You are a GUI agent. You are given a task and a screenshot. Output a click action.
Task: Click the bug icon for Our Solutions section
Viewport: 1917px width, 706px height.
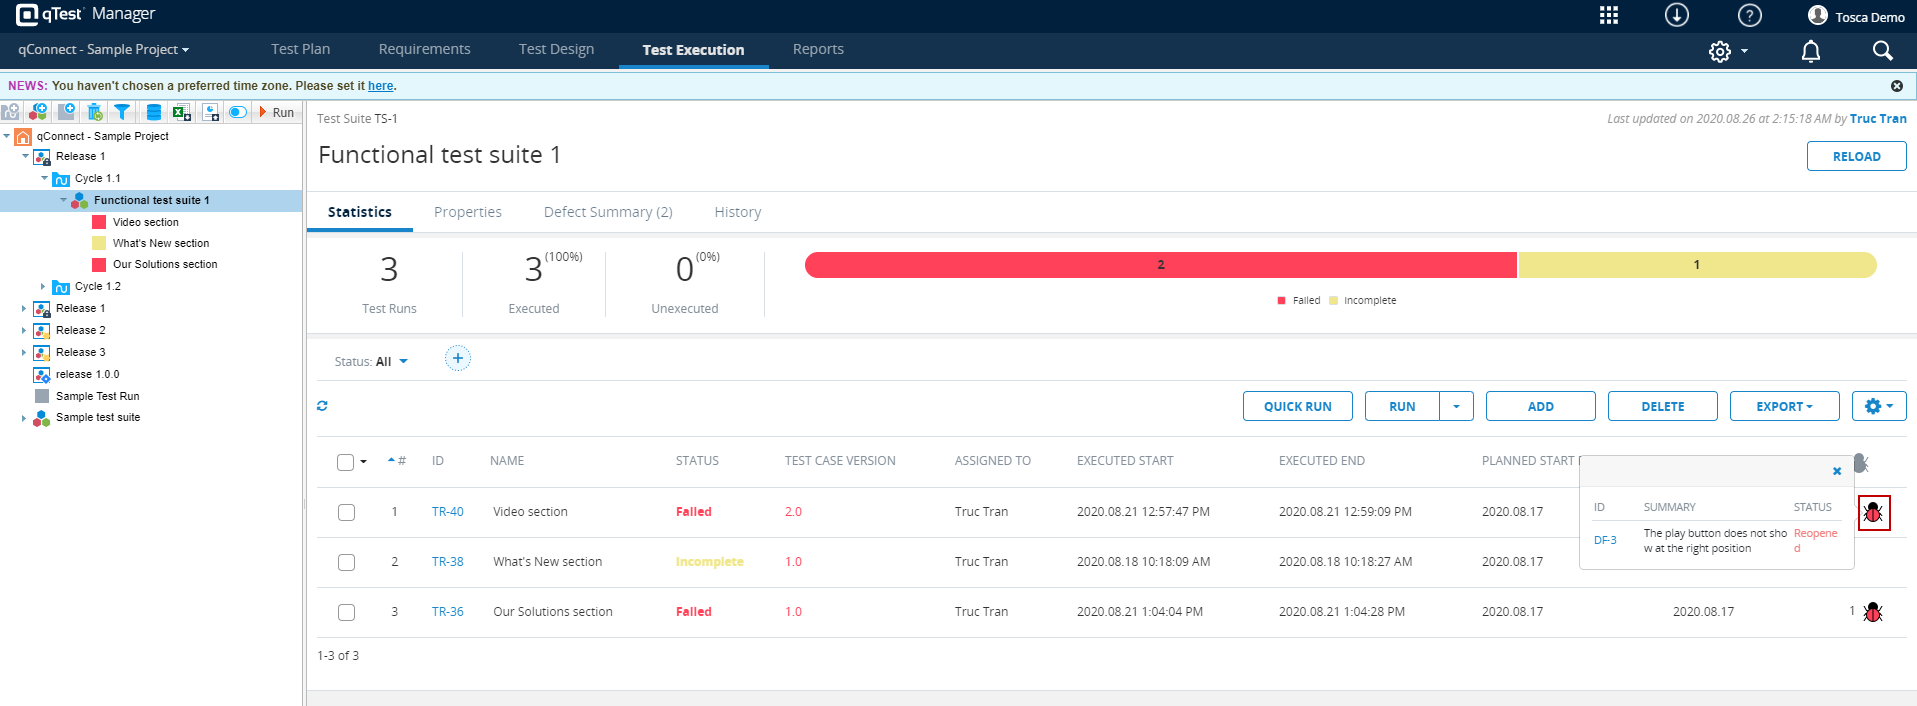(1872, 612)
